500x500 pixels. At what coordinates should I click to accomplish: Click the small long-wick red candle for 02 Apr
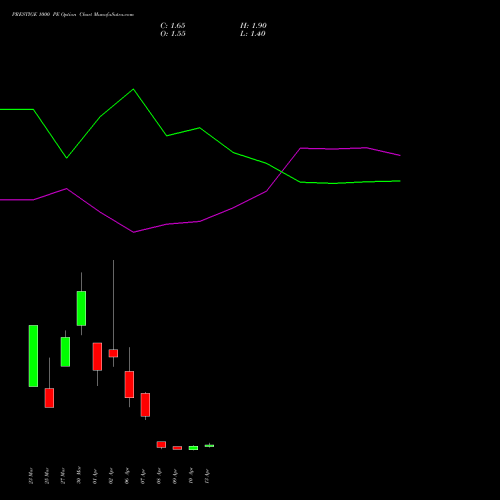click(113, 353)
